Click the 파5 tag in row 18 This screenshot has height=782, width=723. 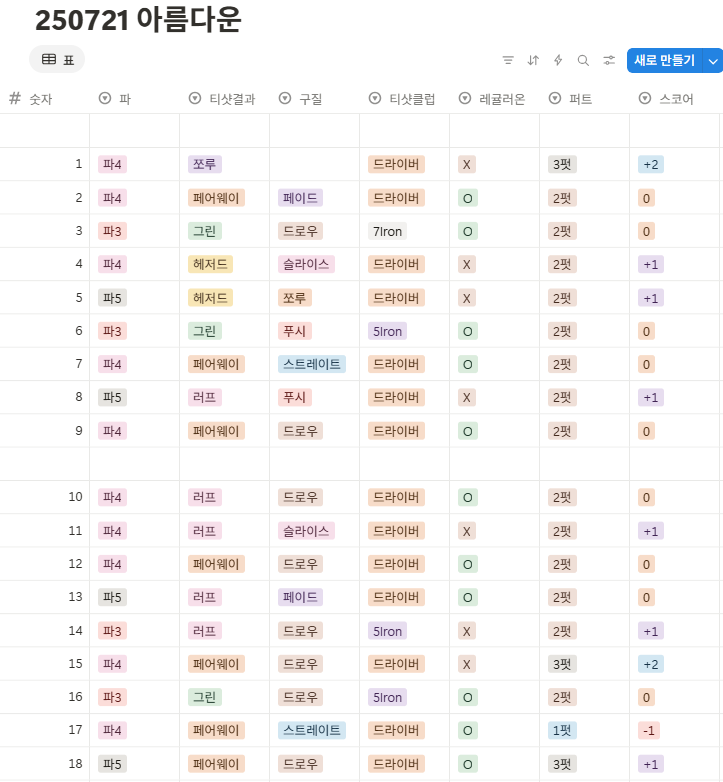coord(112,764)
